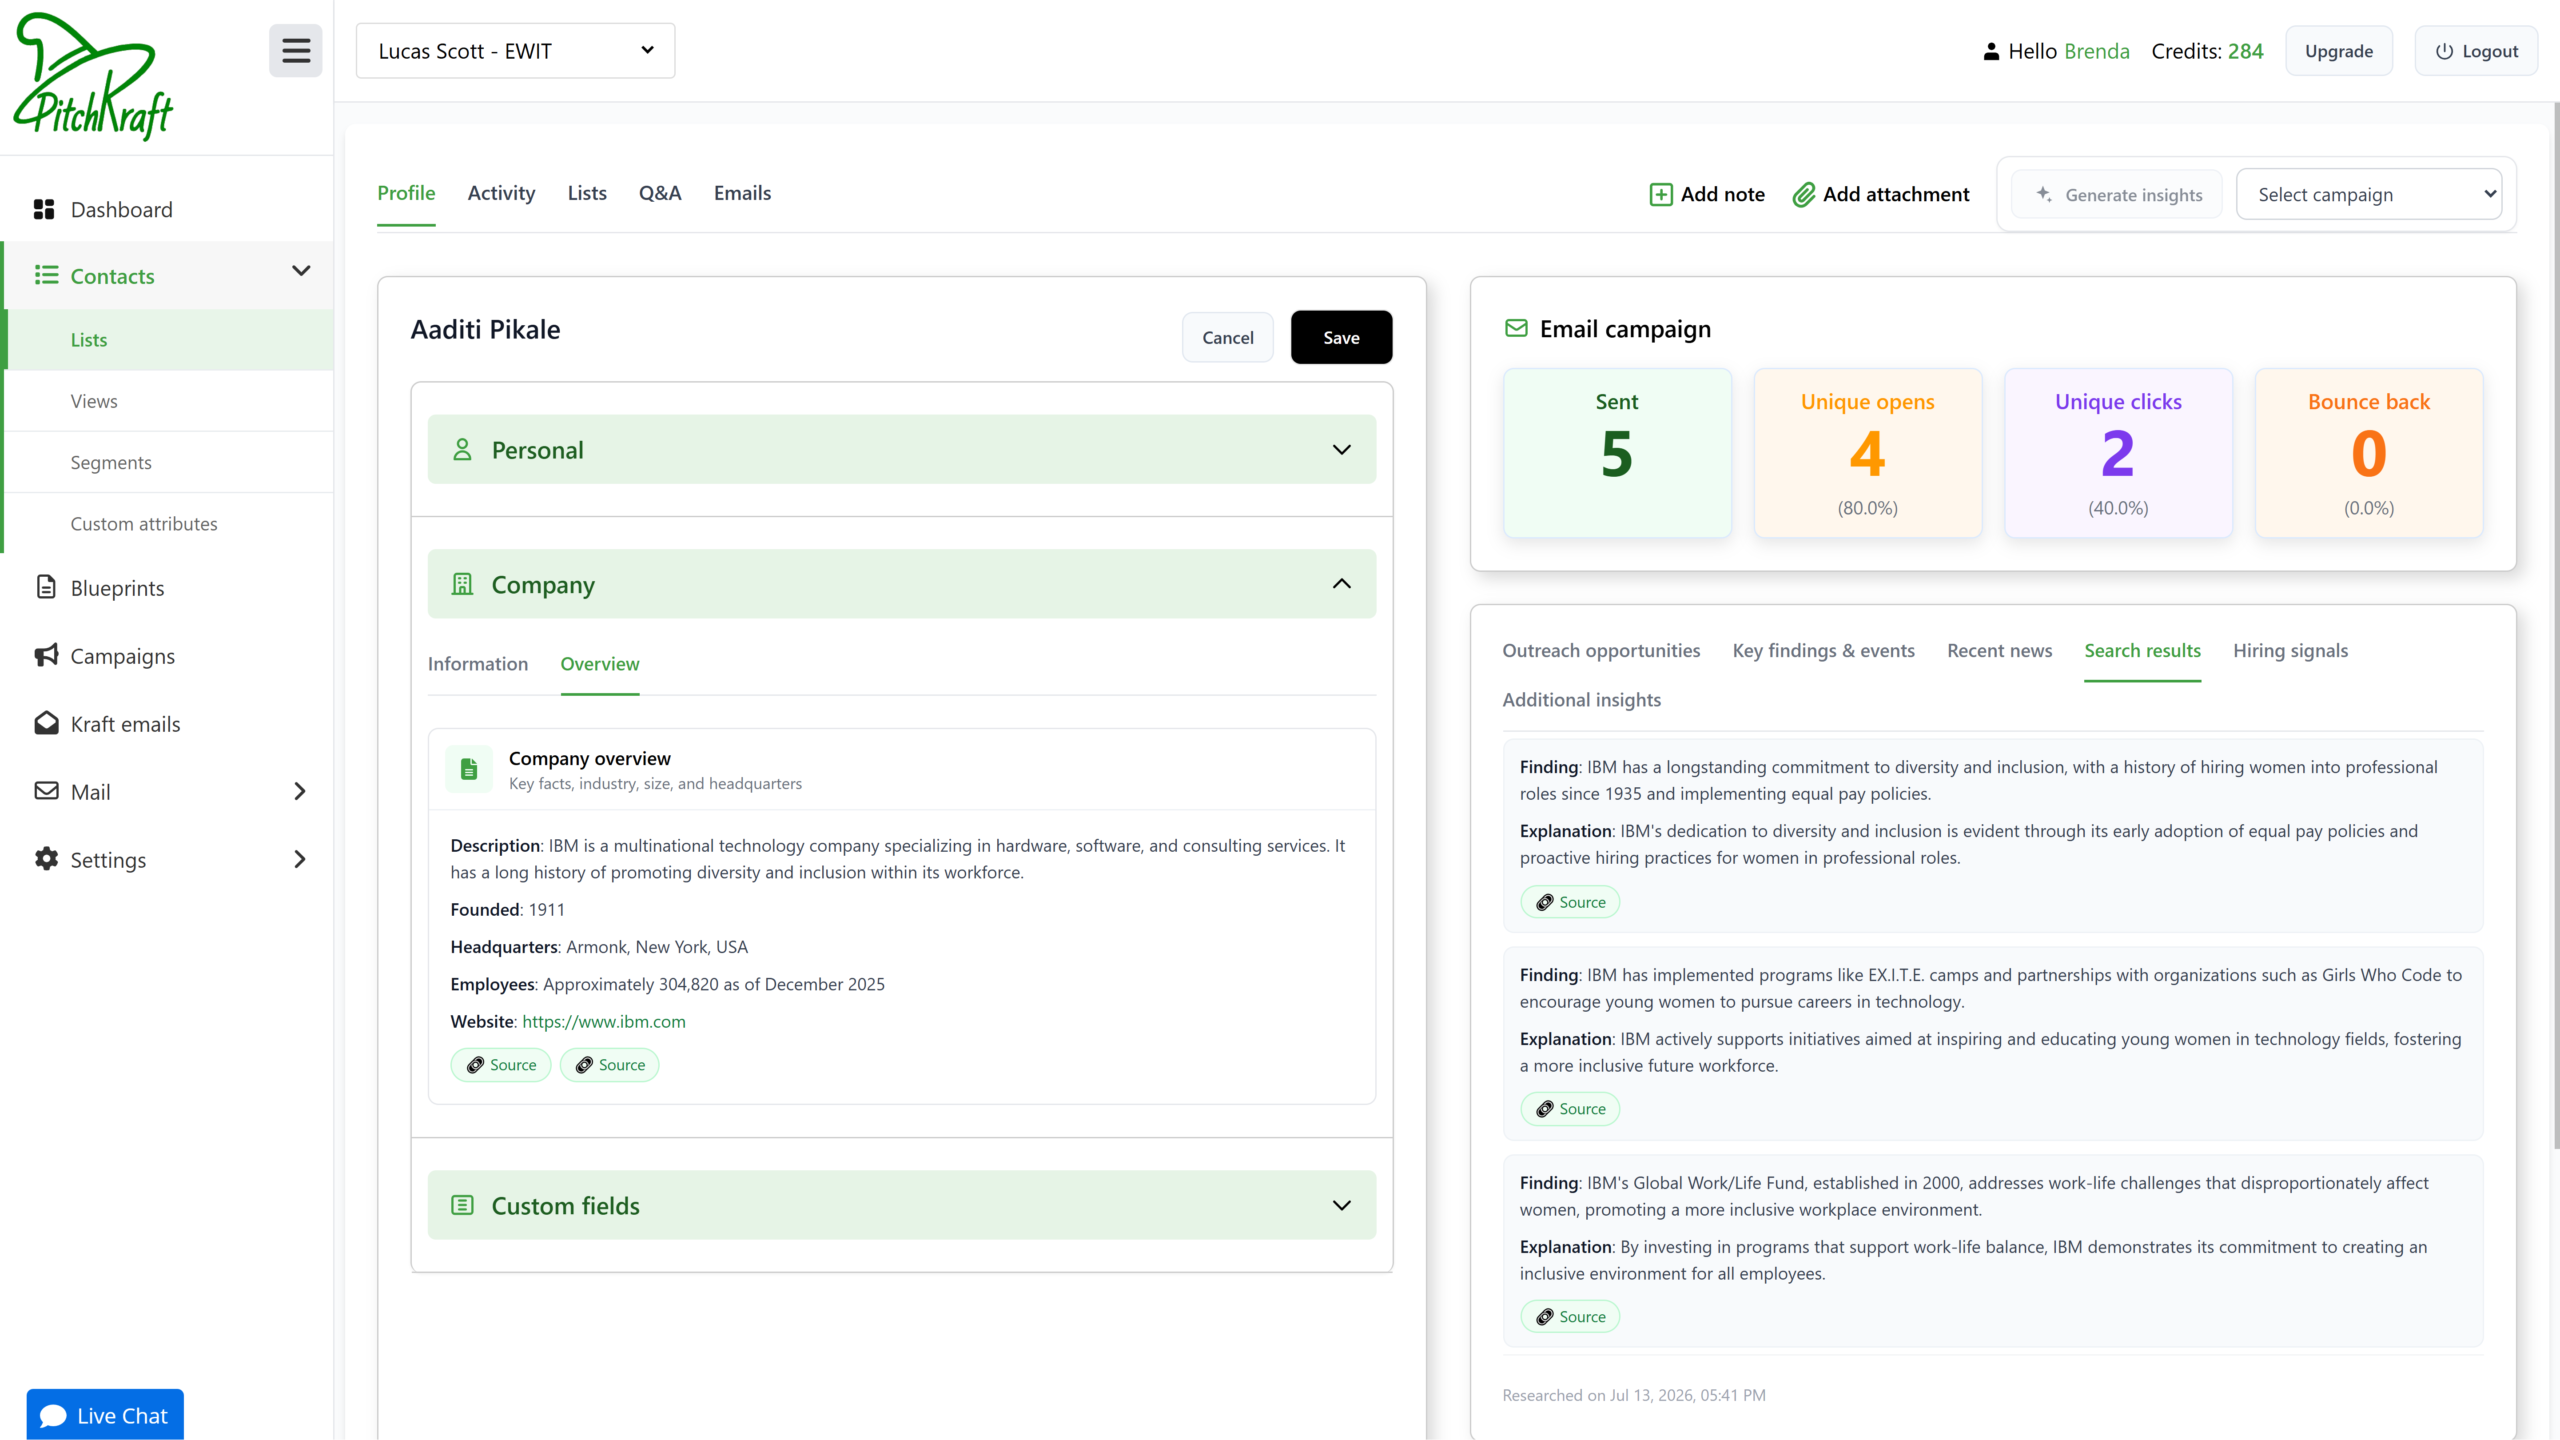
Task: Click the Generate insights sparkle icon
Action: pos(2045,194)
